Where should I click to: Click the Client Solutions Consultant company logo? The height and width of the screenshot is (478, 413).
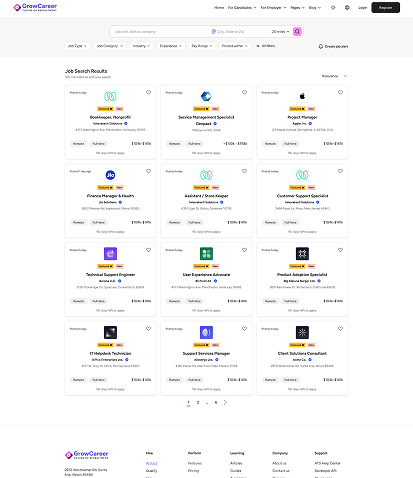tap(302, 332)
